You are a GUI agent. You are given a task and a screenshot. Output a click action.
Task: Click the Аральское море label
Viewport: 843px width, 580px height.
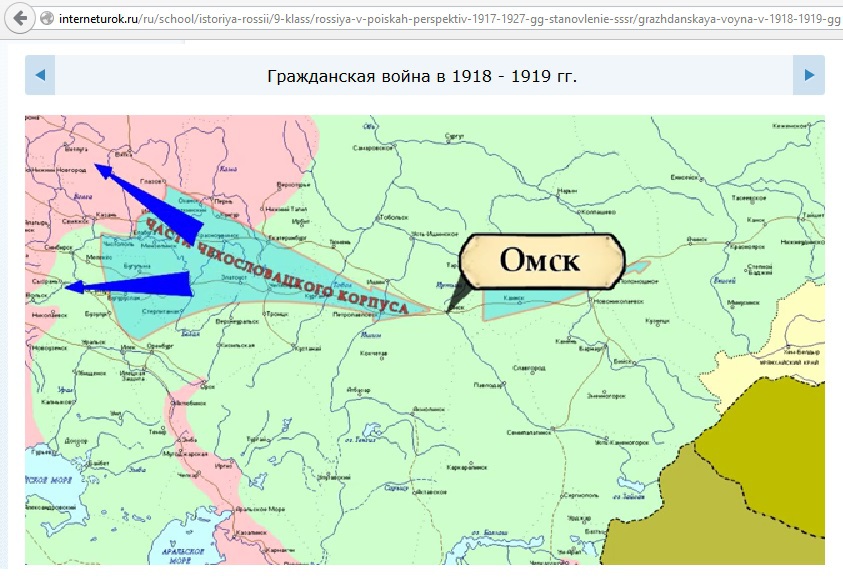coord(181,554)
